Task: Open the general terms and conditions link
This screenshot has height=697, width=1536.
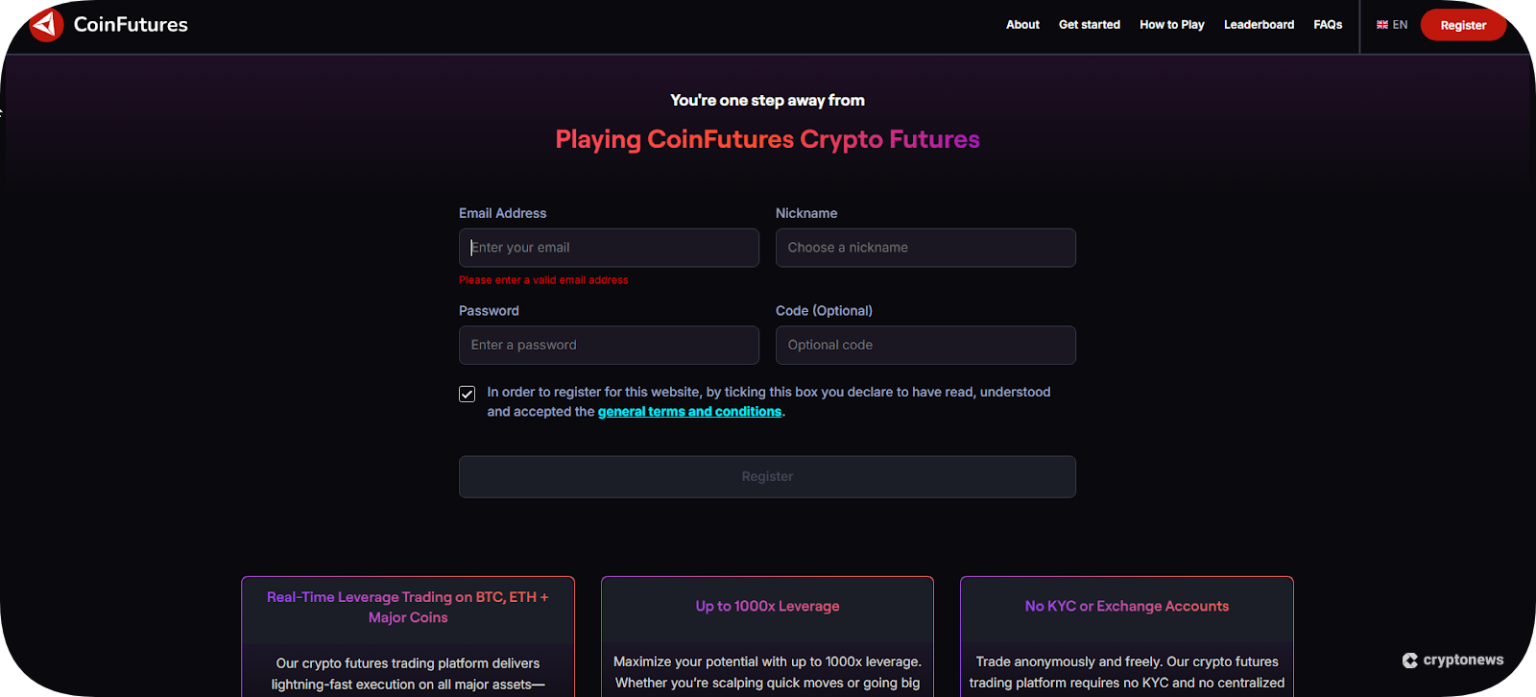Action: 689,411
